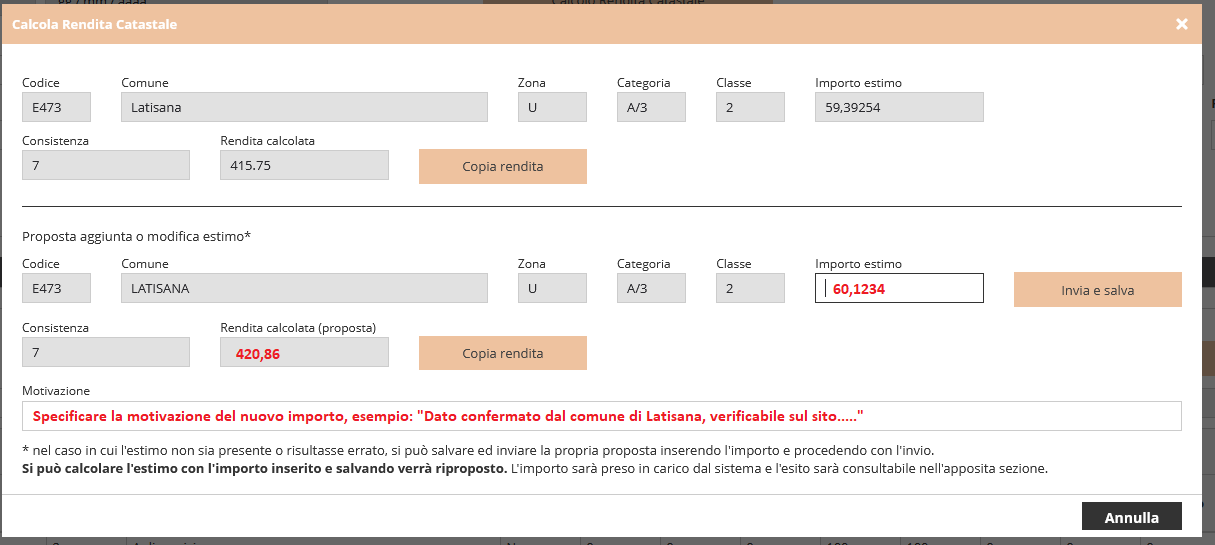Click the upper Copia rendita button

pos(503,166)
